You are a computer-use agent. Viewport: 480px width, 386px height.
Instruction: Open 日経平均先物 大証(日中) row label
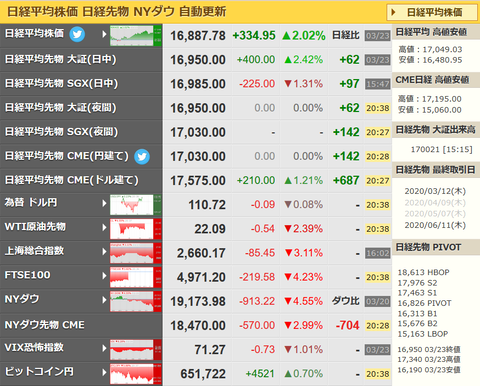60,59
